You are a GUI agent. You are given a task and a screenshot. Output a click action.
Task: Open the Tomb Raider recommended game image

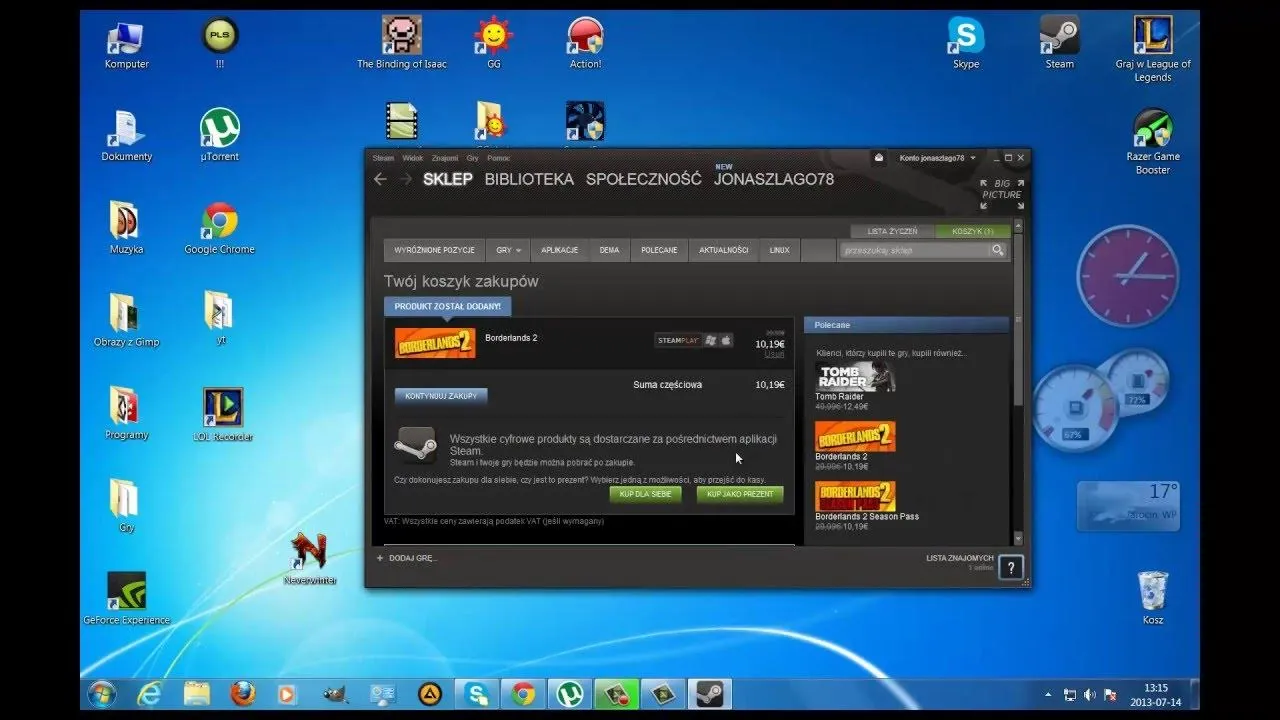[855, 376]
